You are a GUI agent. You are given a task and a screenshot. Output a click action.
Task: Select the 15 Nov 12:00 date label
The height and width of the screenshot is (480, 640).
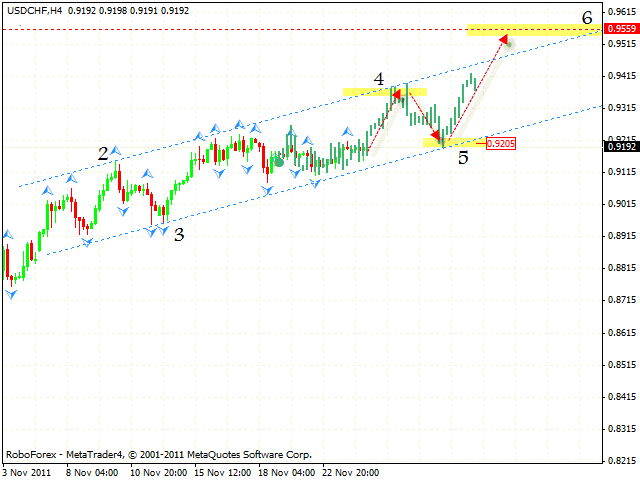click(x=224, y=471)
